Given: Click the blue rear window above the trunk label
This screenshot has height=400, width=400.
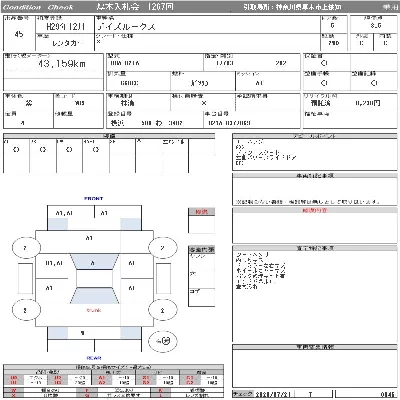Looking at the screenshot, I should pyautogui.click(x=94, y=295).
